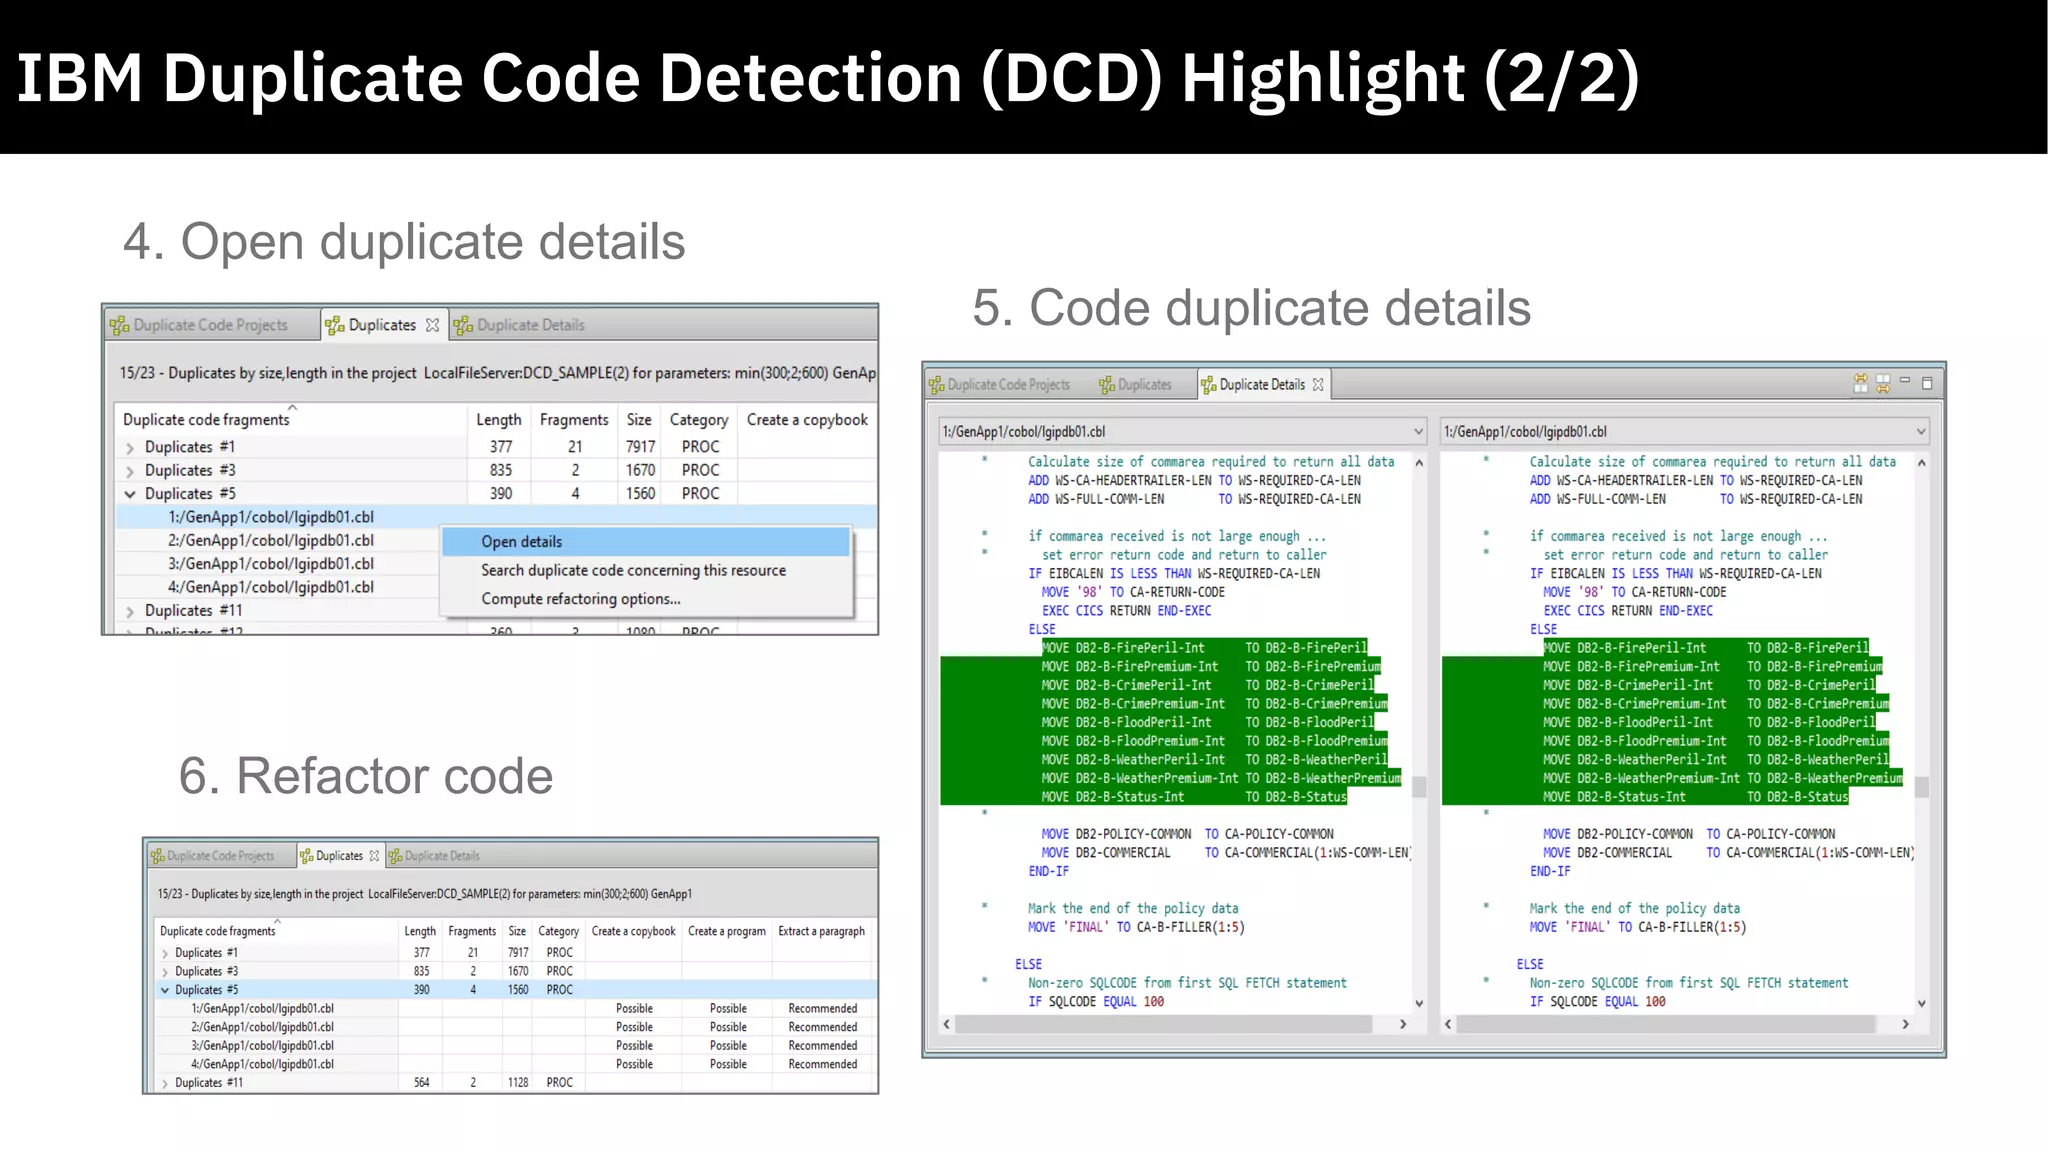
Task: Click second sync-panes icon in Duplicate Details toolbar
Action: [1883, 383]
